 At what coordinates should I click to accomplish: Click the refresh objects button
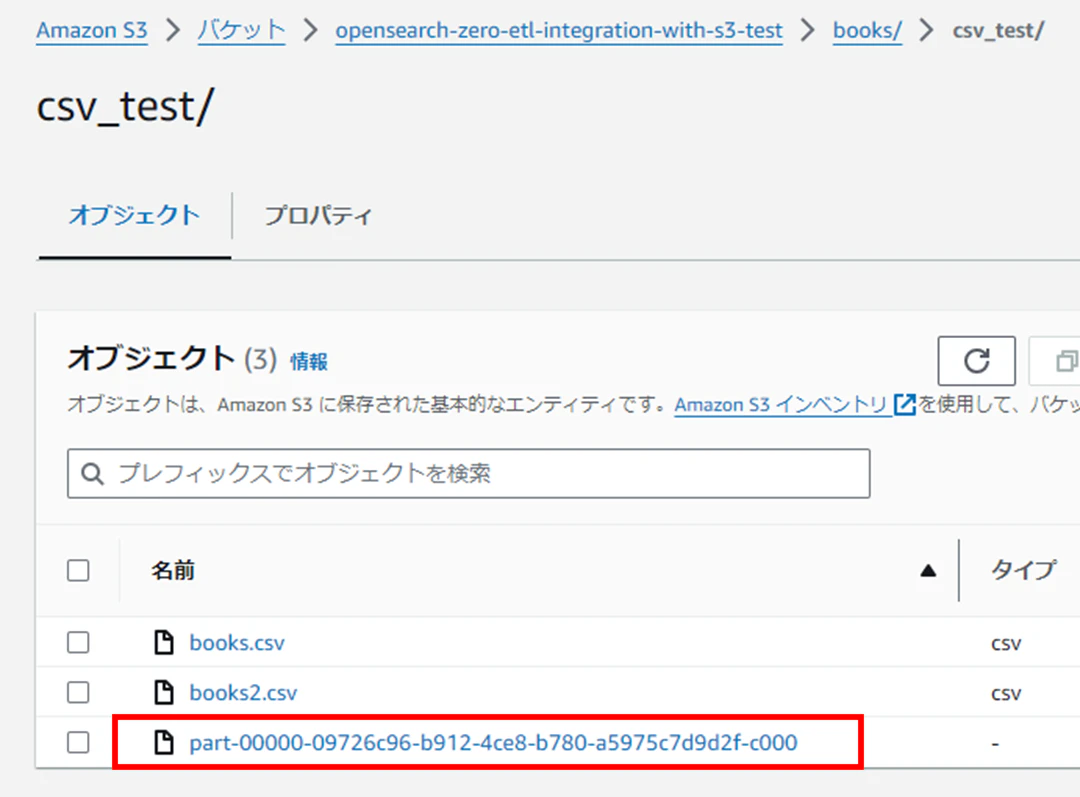(x=976, y=360)
